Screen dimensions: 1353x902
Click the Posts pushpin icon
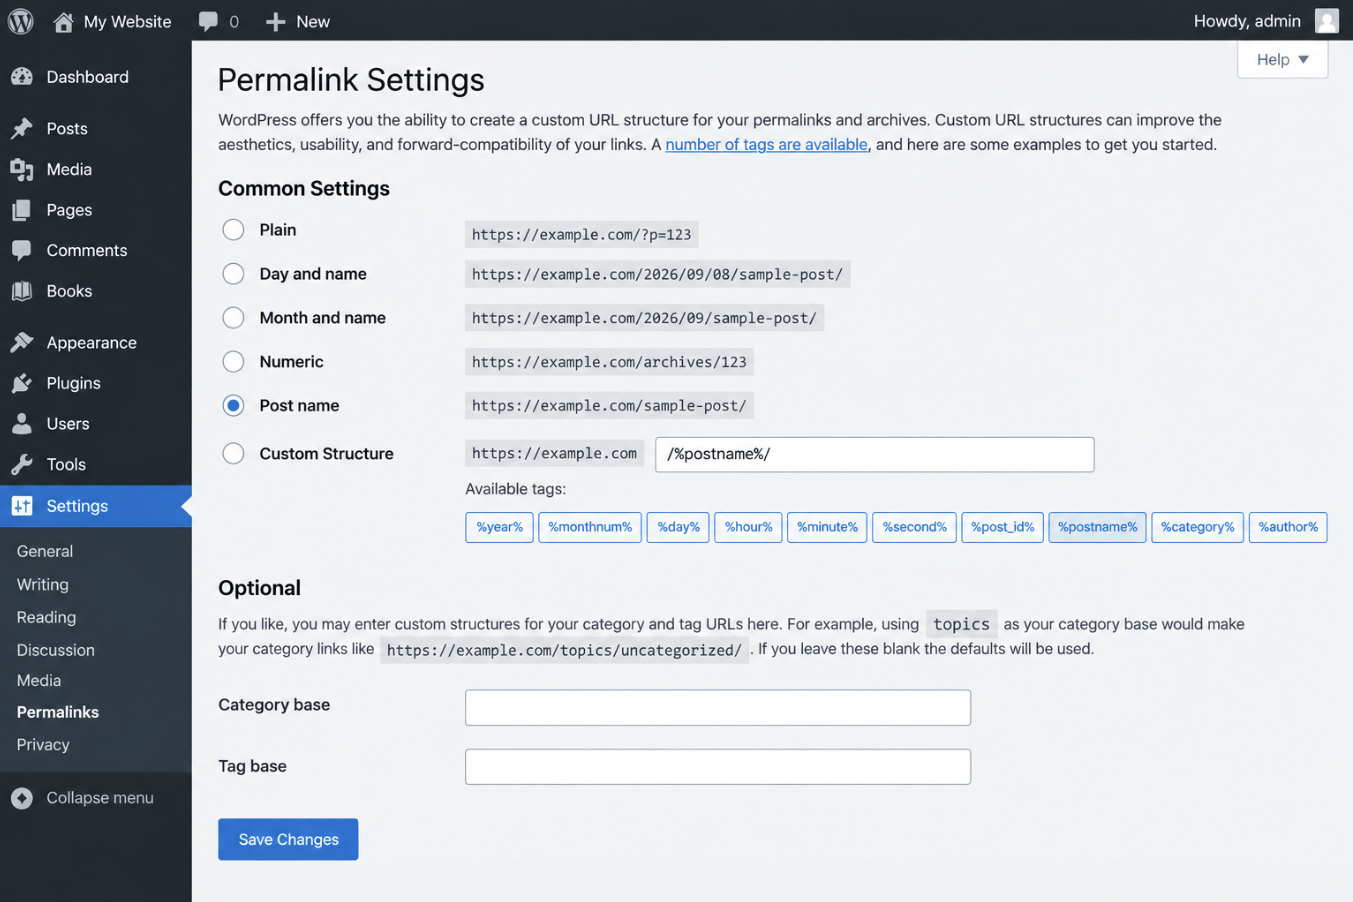click(22, 128)
